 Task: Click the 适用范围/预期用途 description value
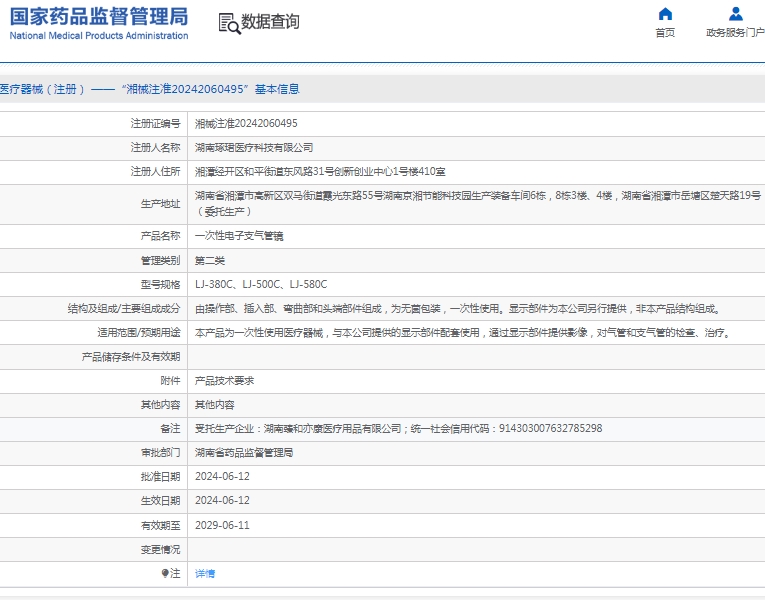(x=463, y=333)
